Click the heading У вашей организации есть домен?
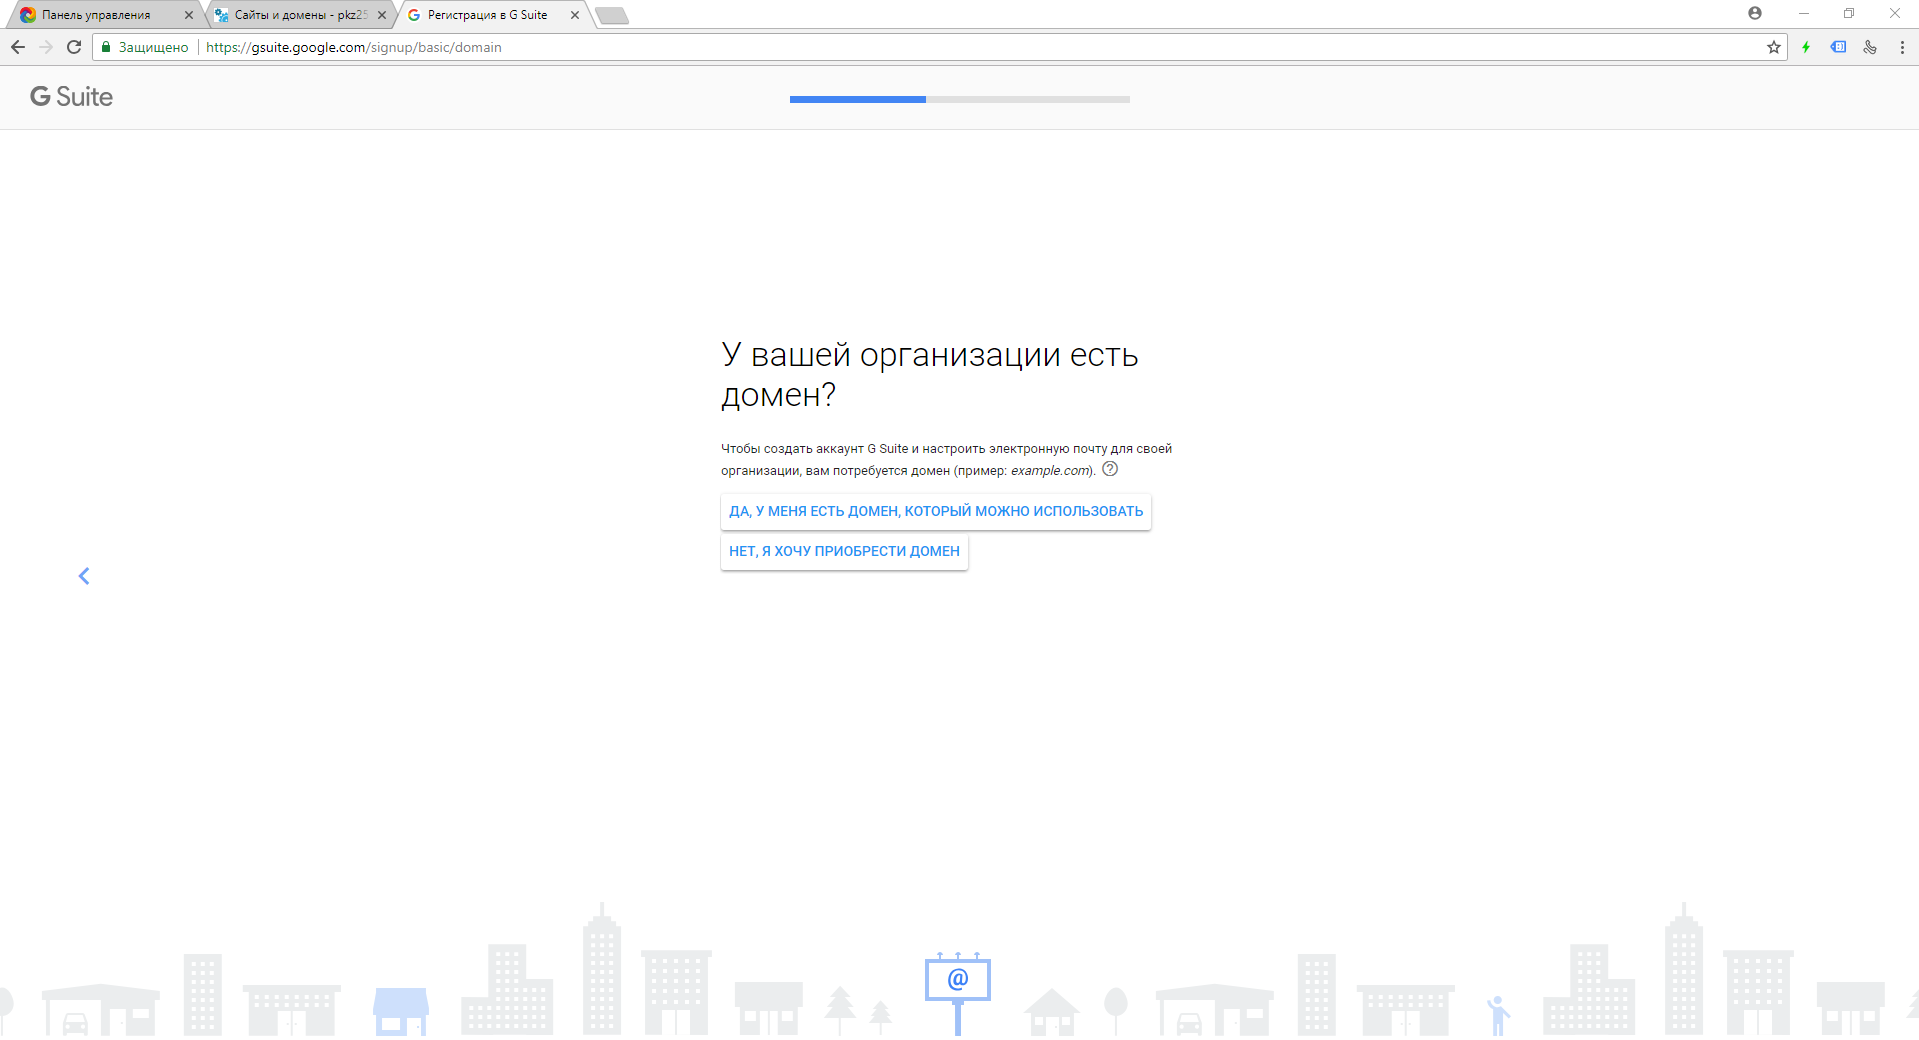Image resolution: width=1919 pixels, height=1040 pixels. 930,375
